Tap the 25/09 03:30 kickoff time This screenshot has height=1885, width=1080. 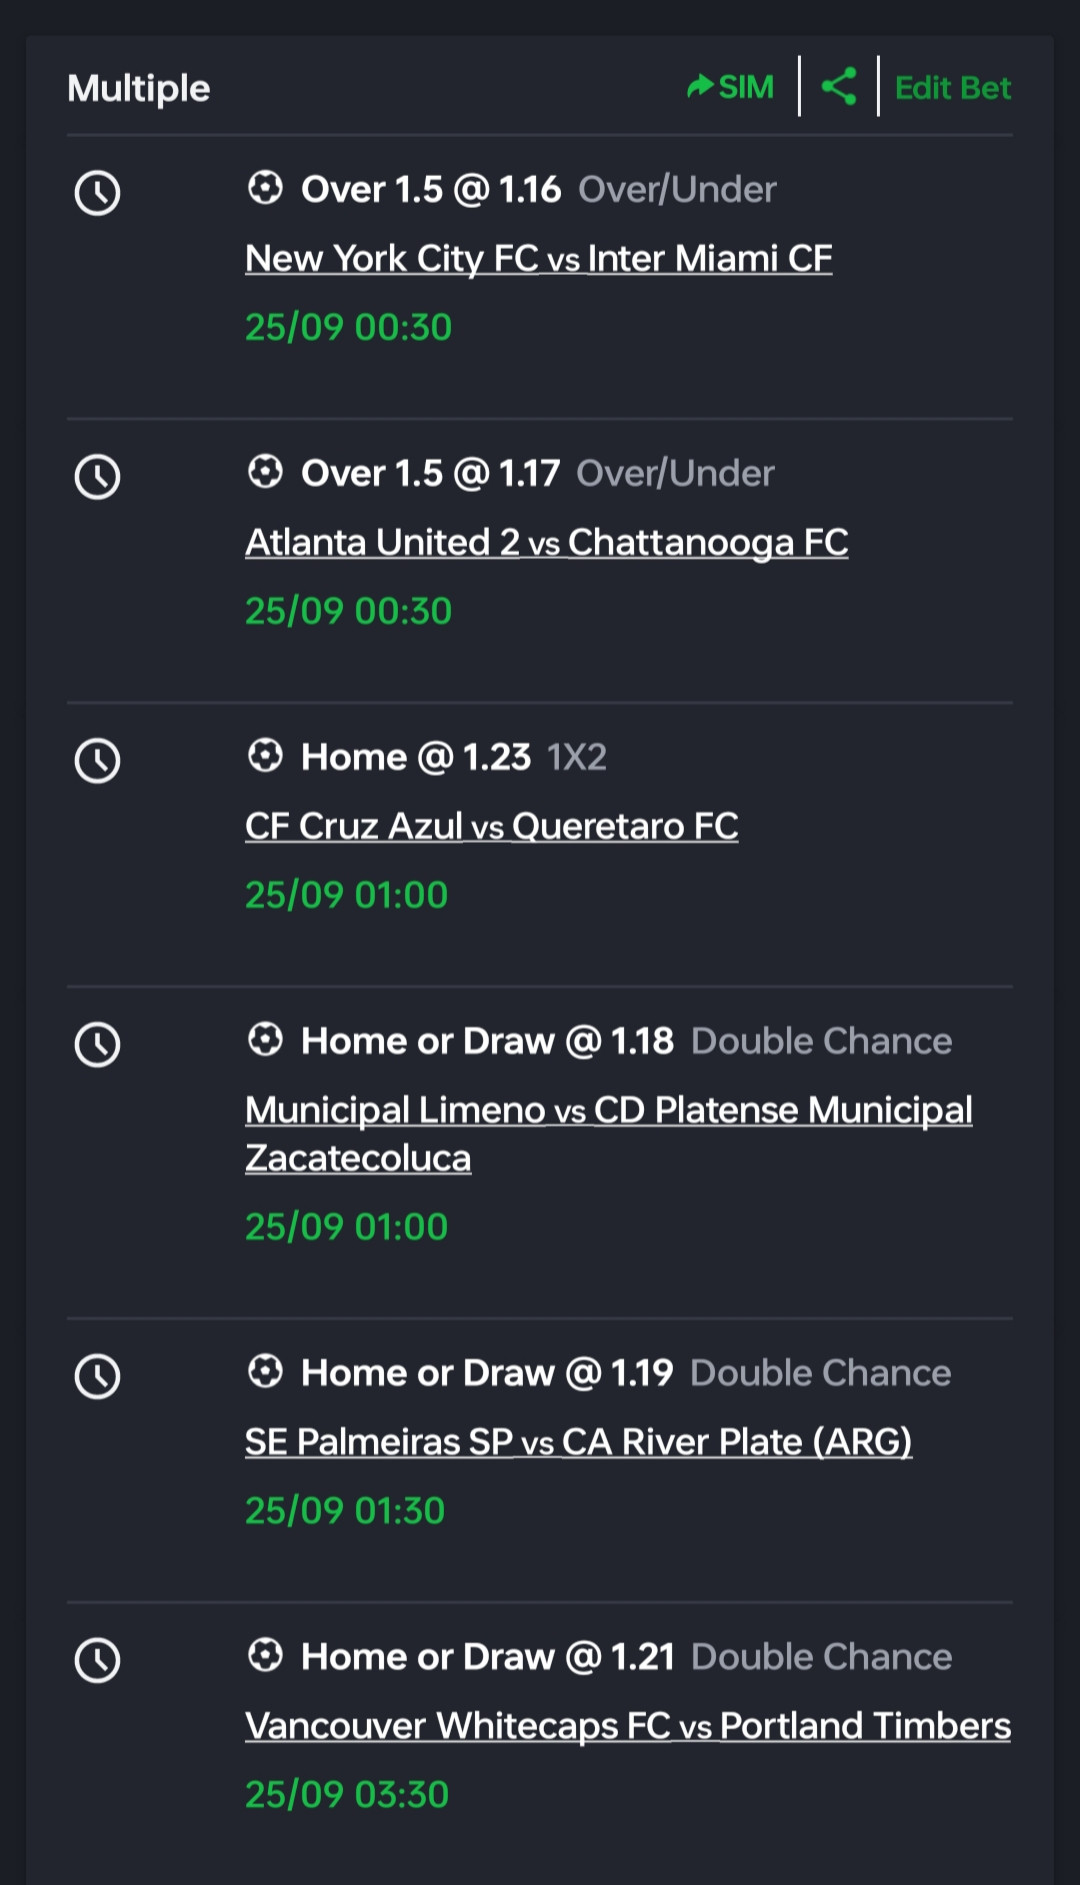(x=346, y=1794)
